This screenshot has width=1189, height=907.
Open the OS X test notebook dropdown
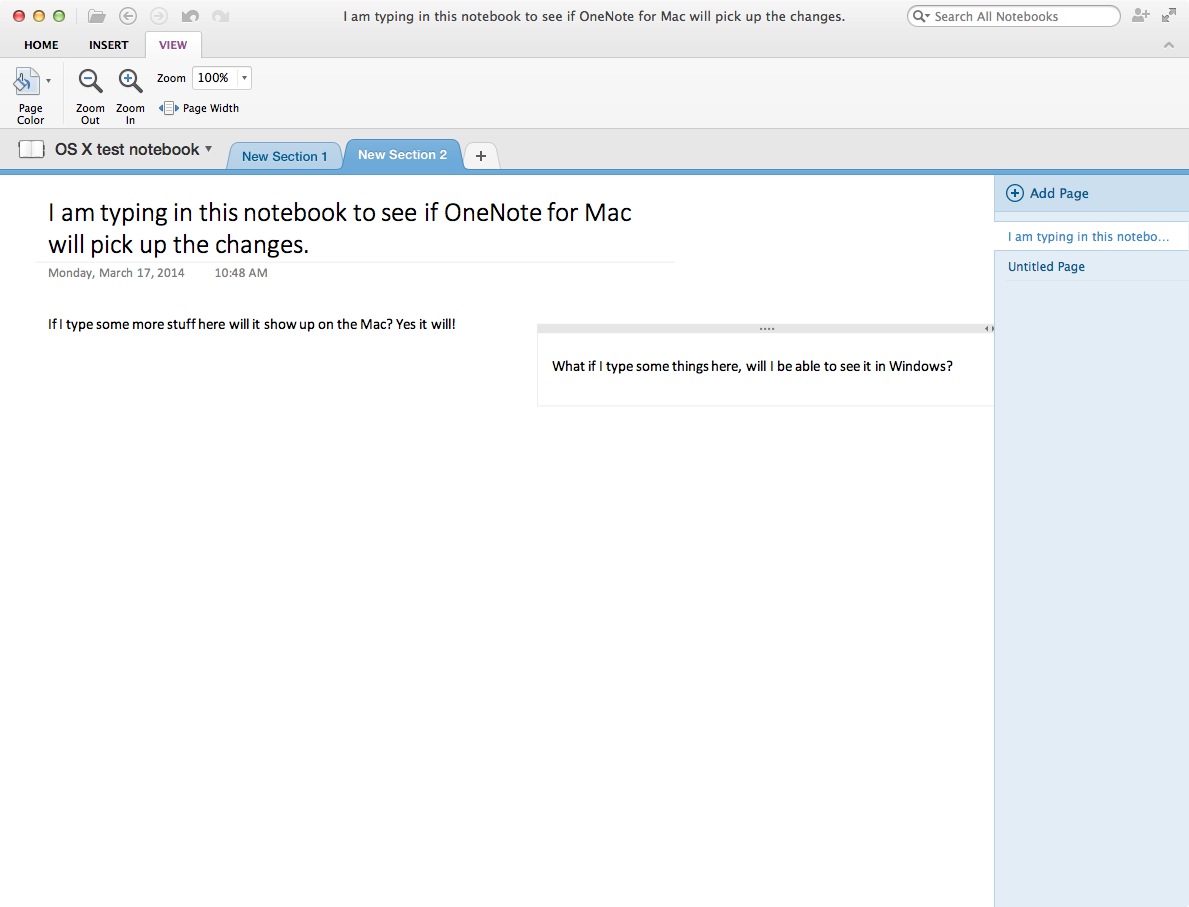tap(210, 149)
